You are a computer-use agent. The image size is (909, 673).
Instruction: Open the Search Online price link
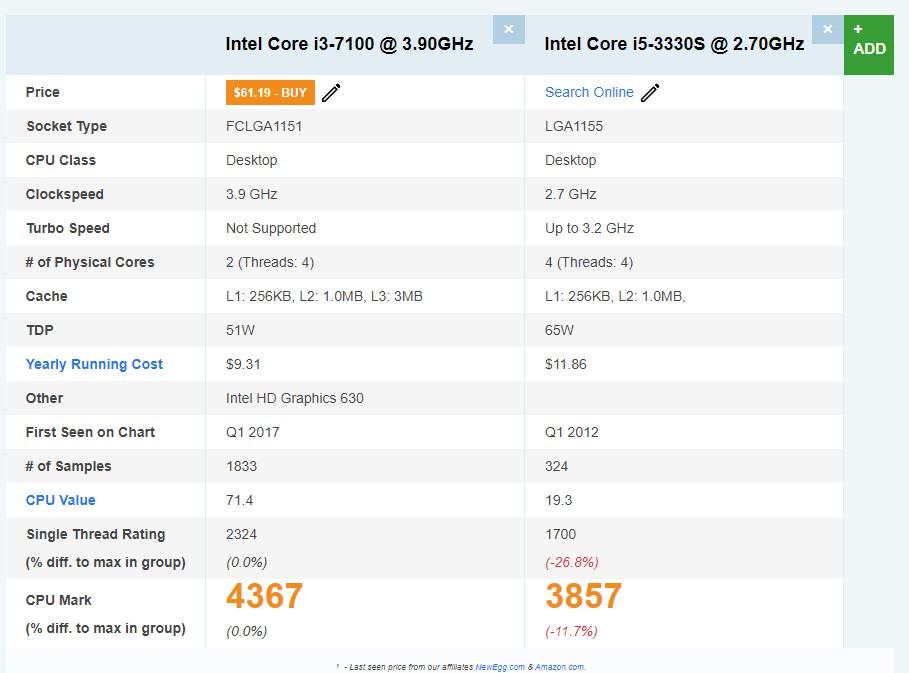click(x=589, y=92)
